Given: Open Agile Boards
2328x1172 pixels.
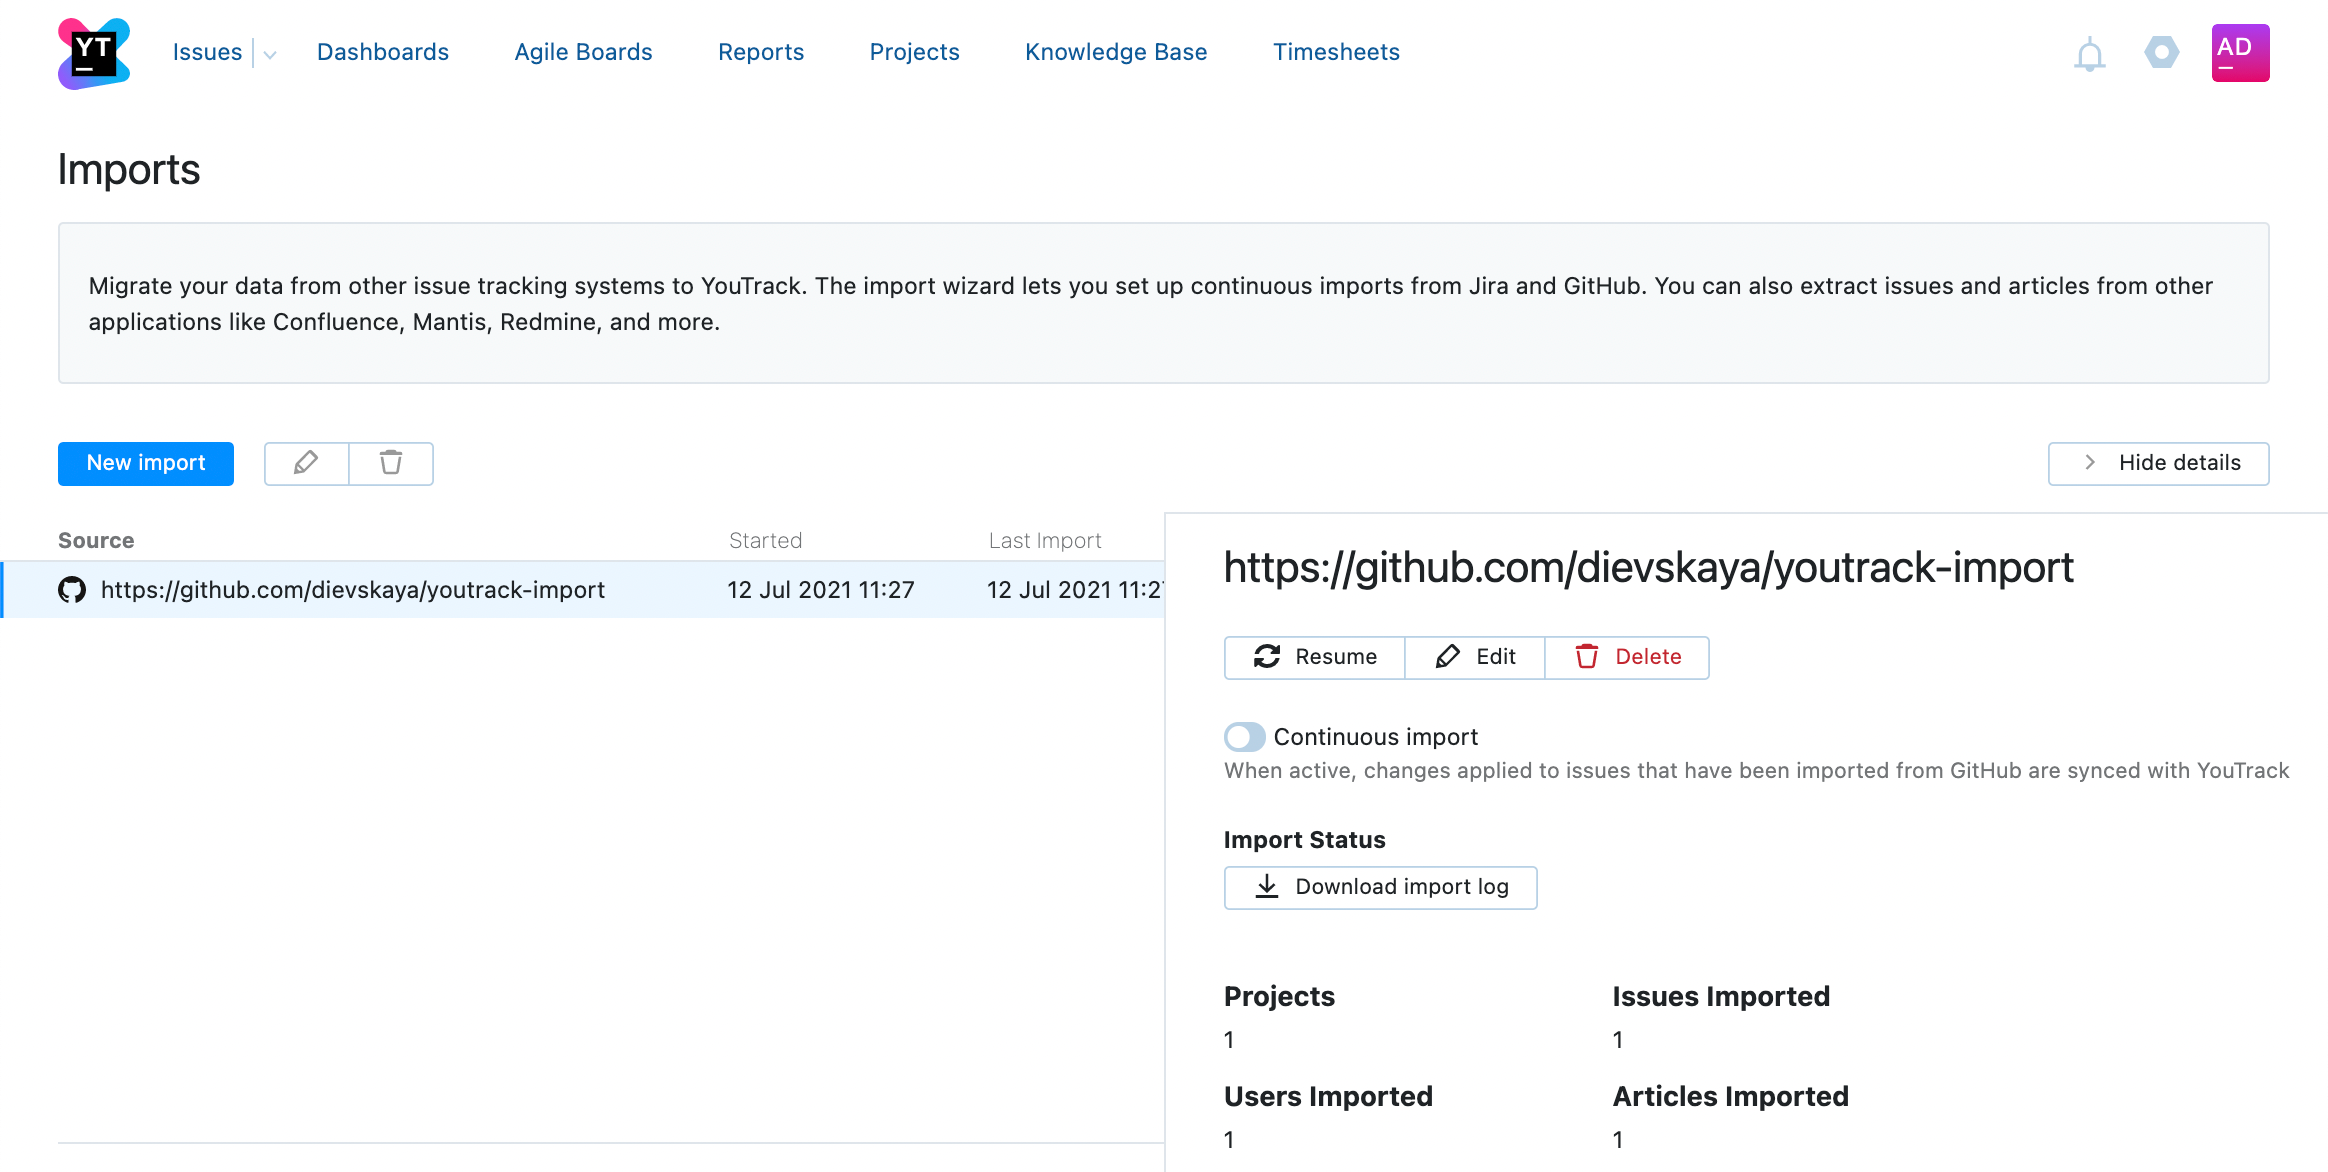Looking at the screenshot, I should (583, 52).
